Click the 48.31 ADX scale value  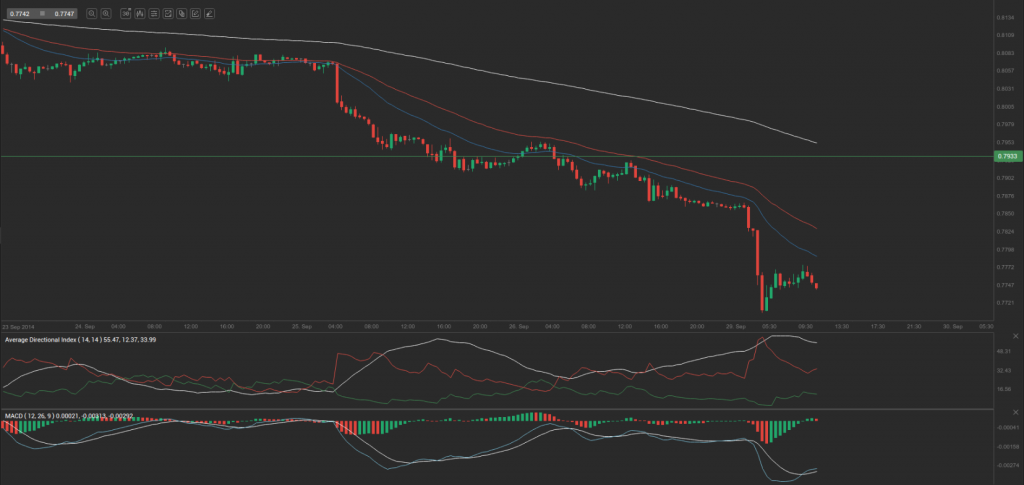(1004, 351)
